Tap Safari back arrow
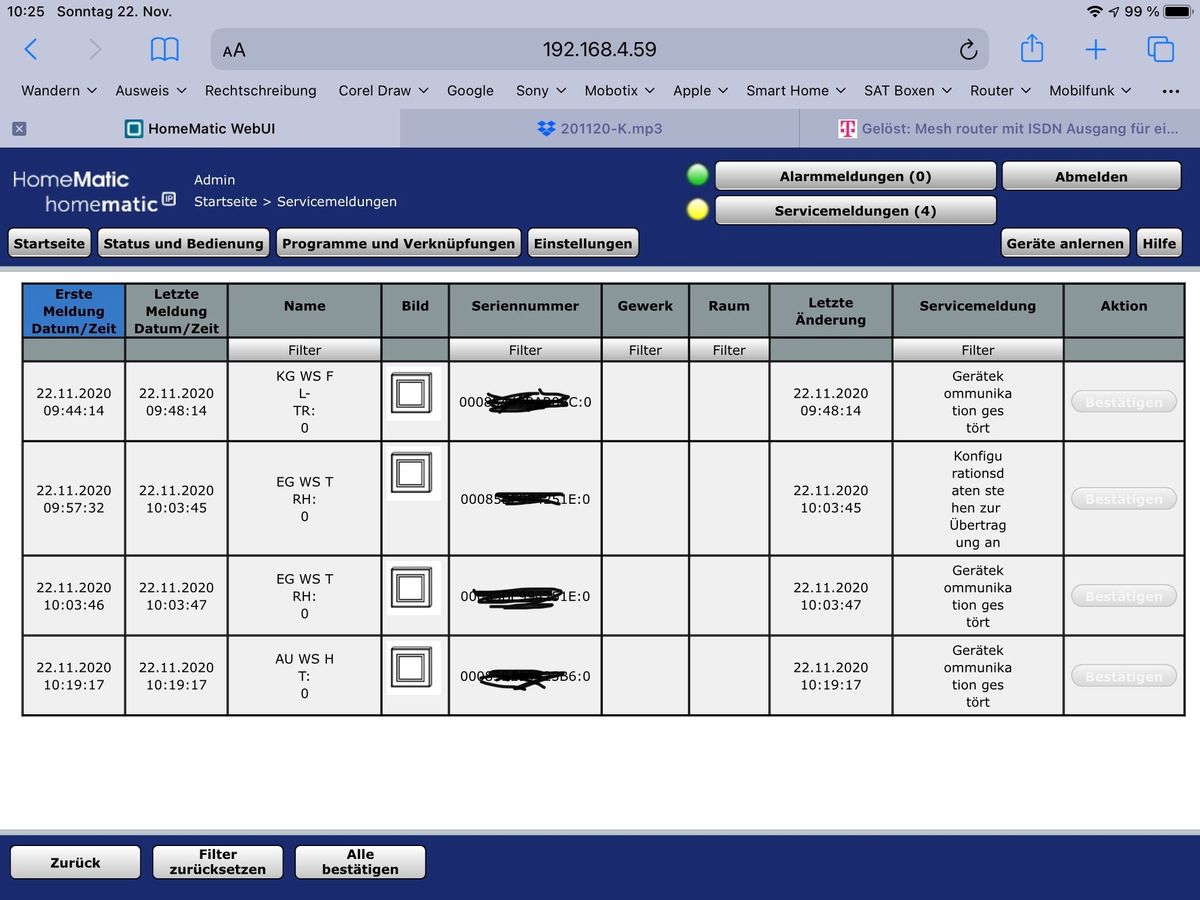 31,49
